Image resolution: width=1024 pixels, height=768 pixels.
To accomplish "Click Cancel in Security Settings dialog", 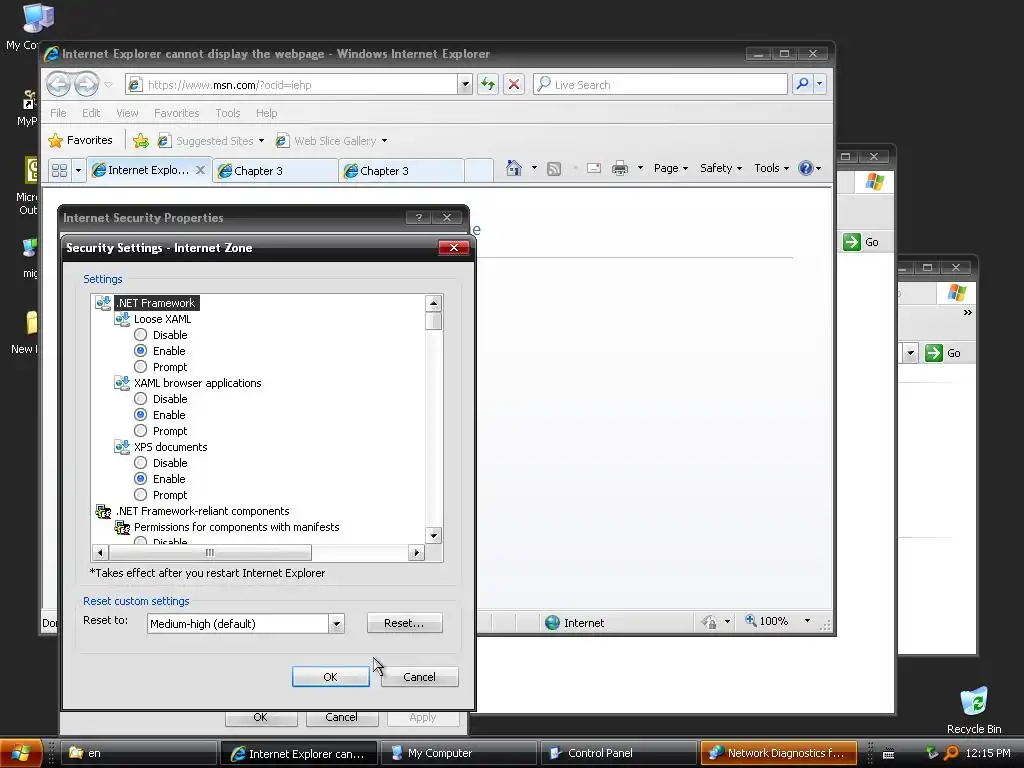I will tap(419, 677).
